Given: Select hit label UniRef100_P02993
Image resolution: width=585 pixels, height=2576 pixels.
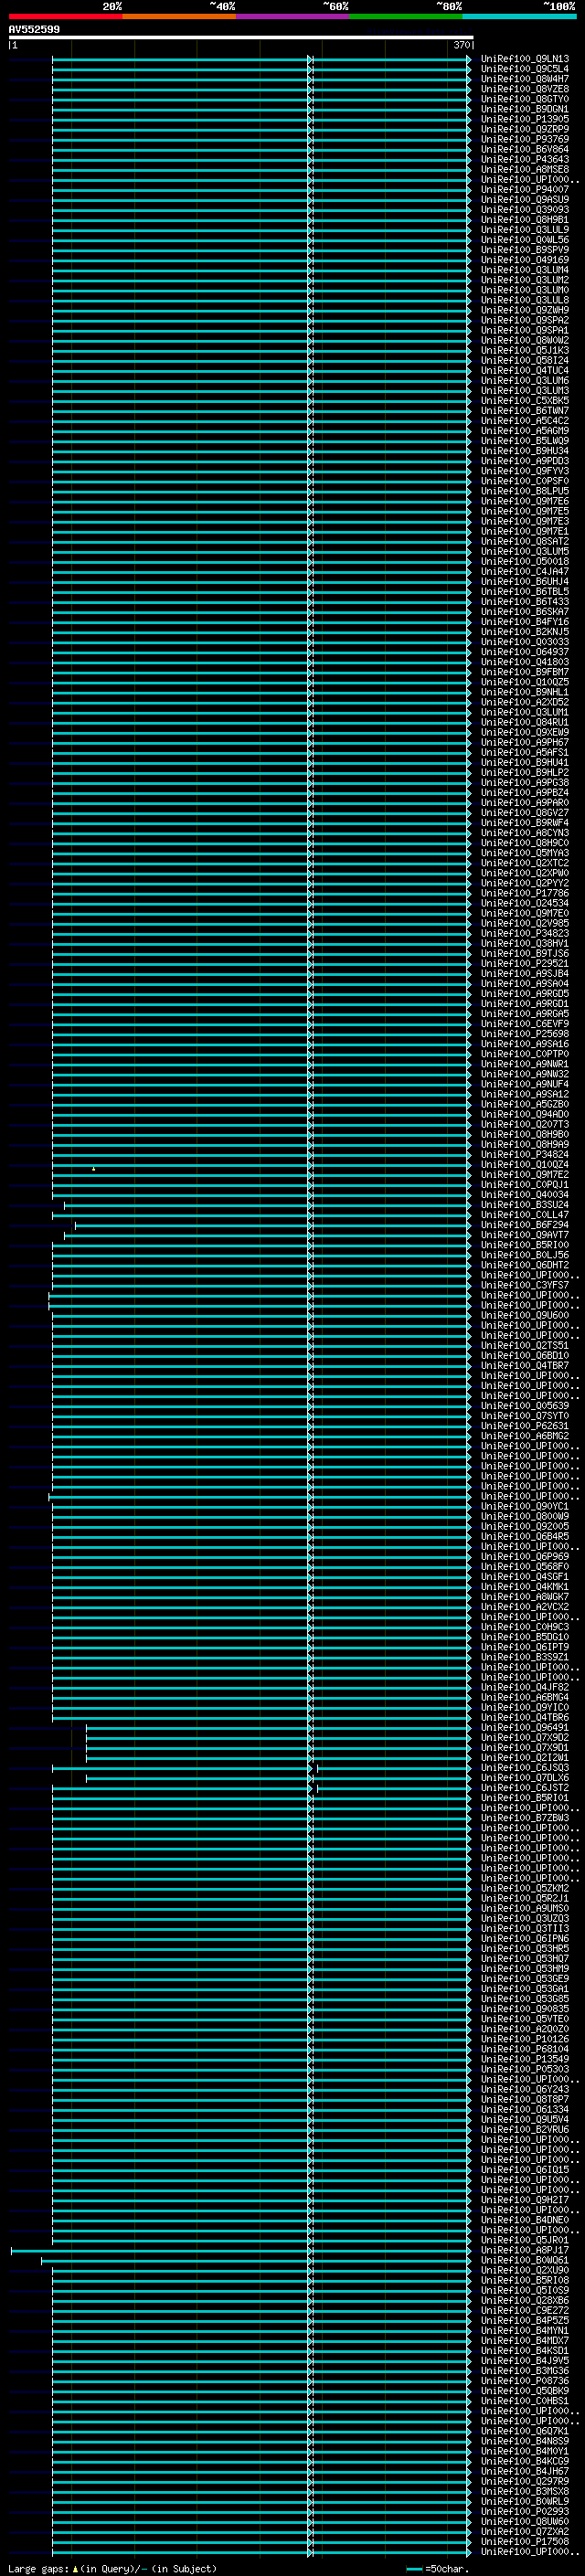Looking at the screenshot, I should tap(525, 2510).
